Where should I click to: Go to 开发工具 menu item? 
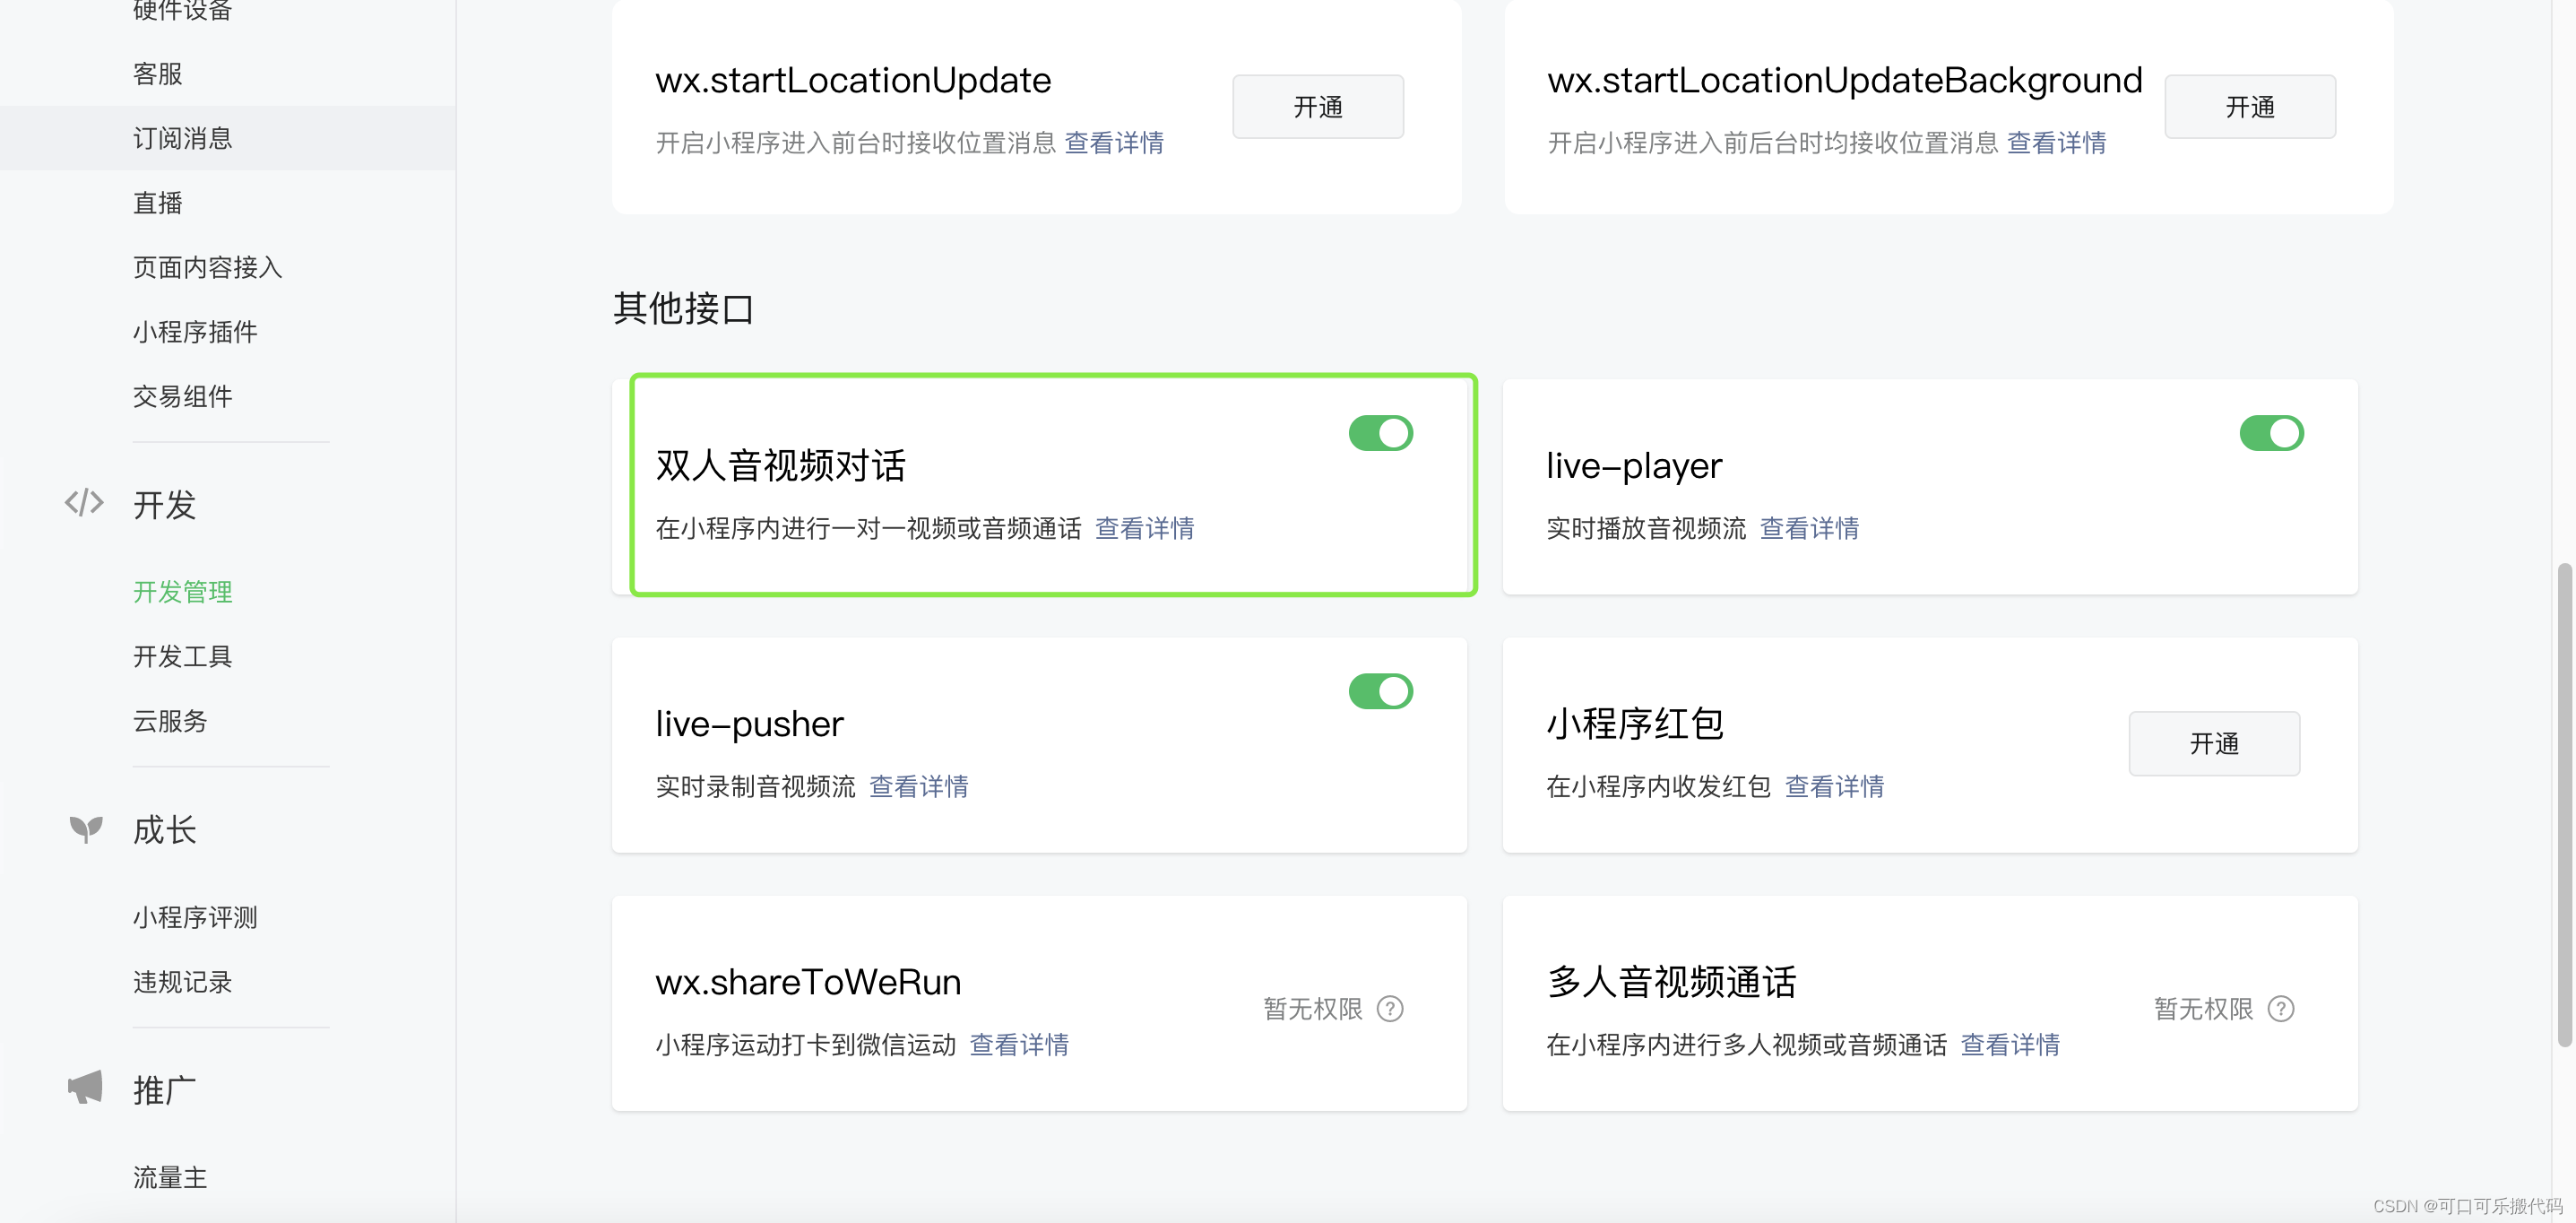183,657
